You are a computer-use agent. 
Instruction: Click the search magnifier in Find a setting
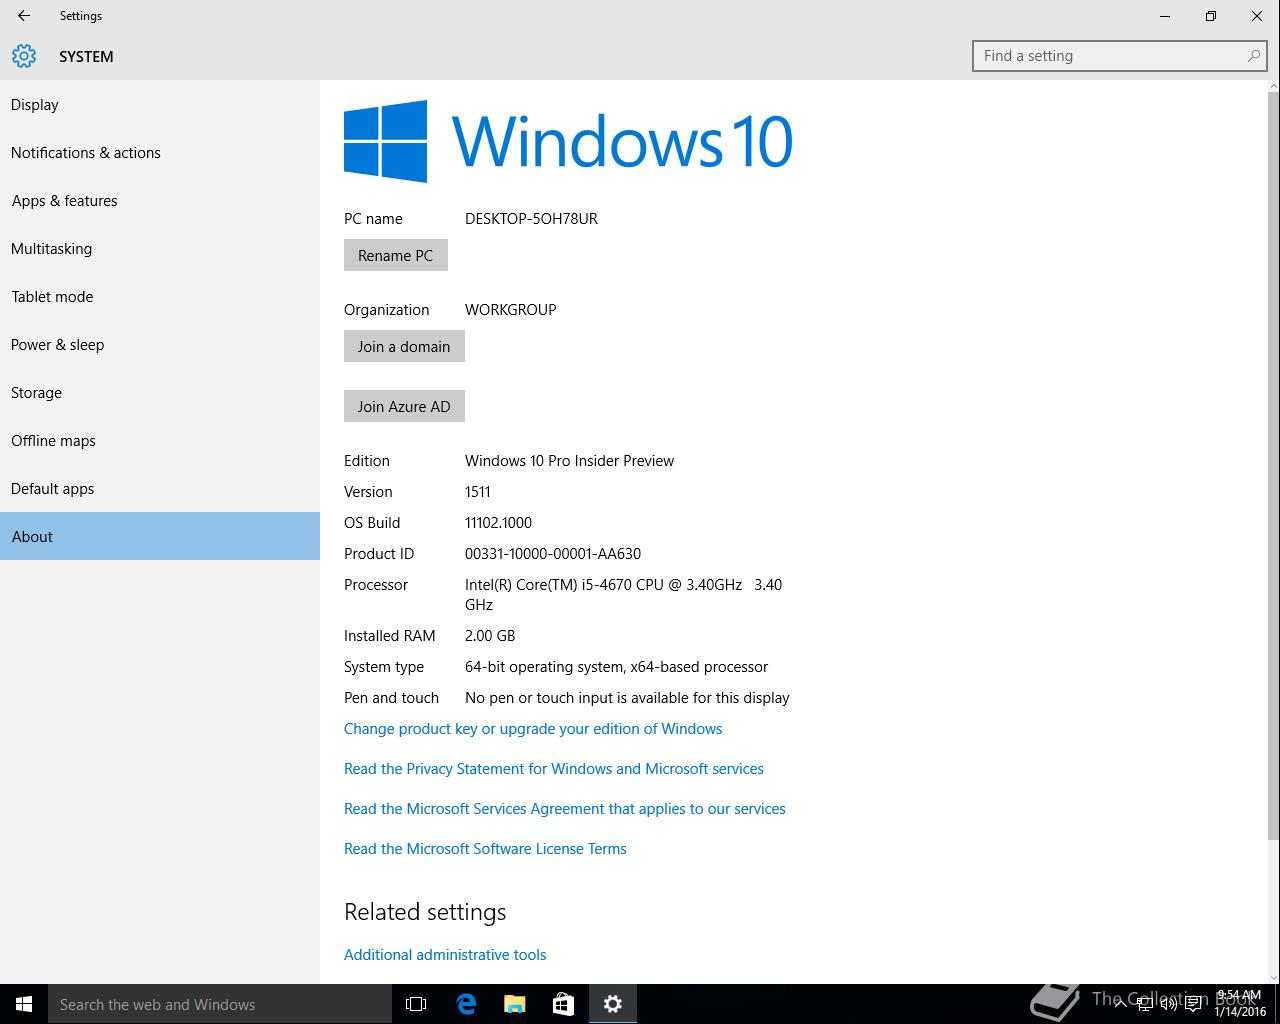click(1253, 56)
